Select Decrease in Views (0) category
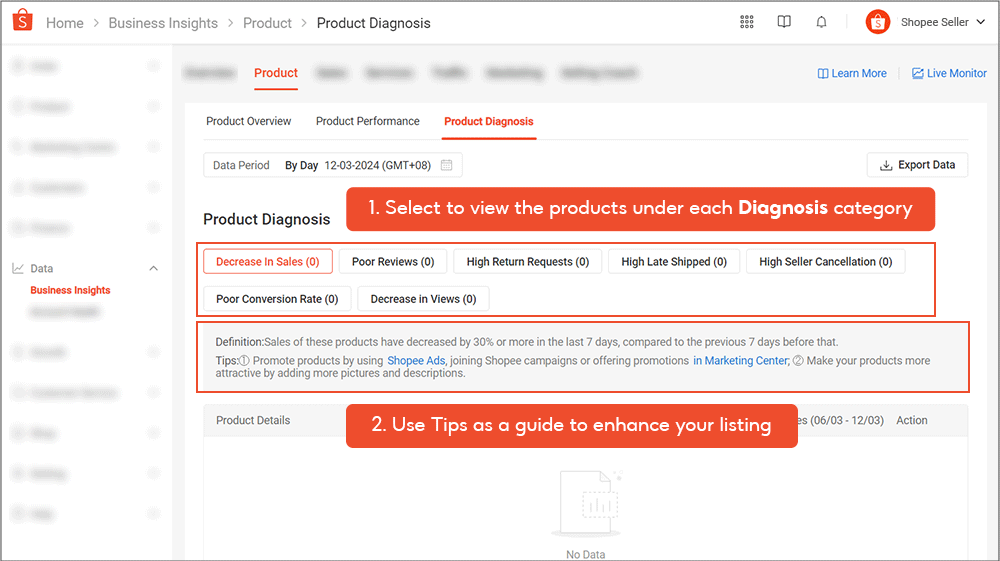The width and height of the screenshot is (1000, 561). [x=423, y=299]
